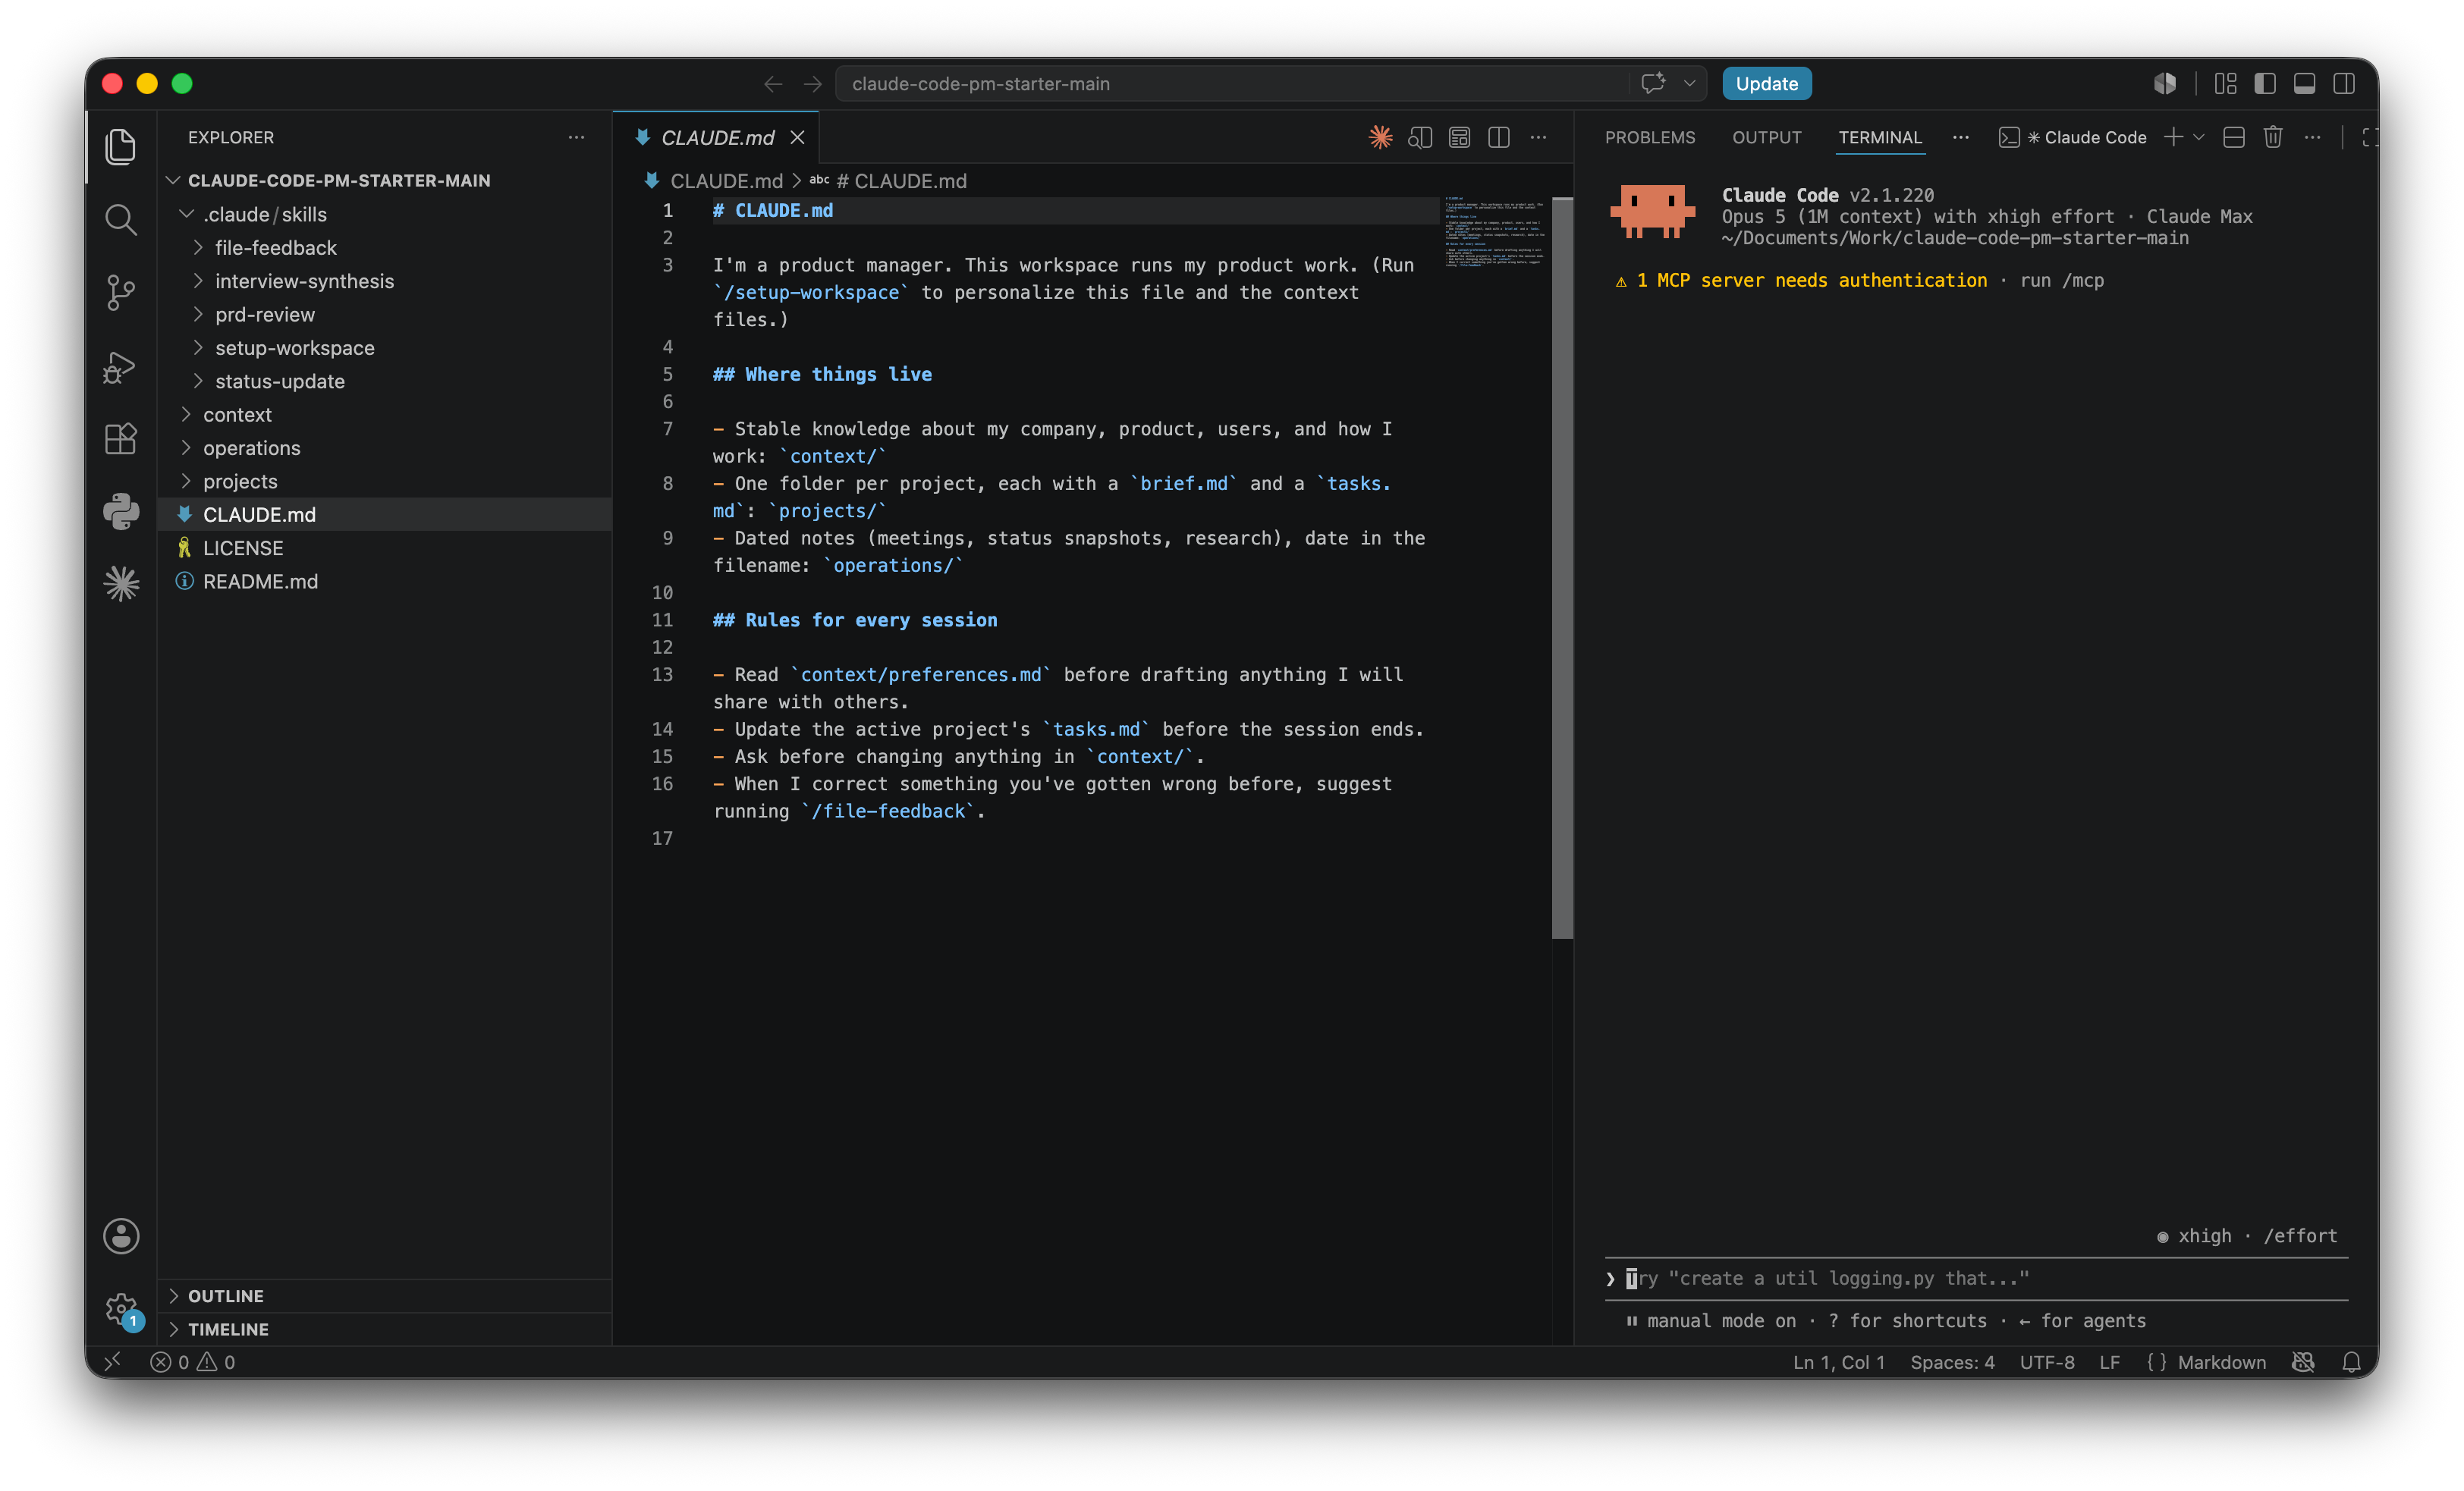Customize layout icon in title bar
Screen dimensions: 2464x1491
point(2225,84)
